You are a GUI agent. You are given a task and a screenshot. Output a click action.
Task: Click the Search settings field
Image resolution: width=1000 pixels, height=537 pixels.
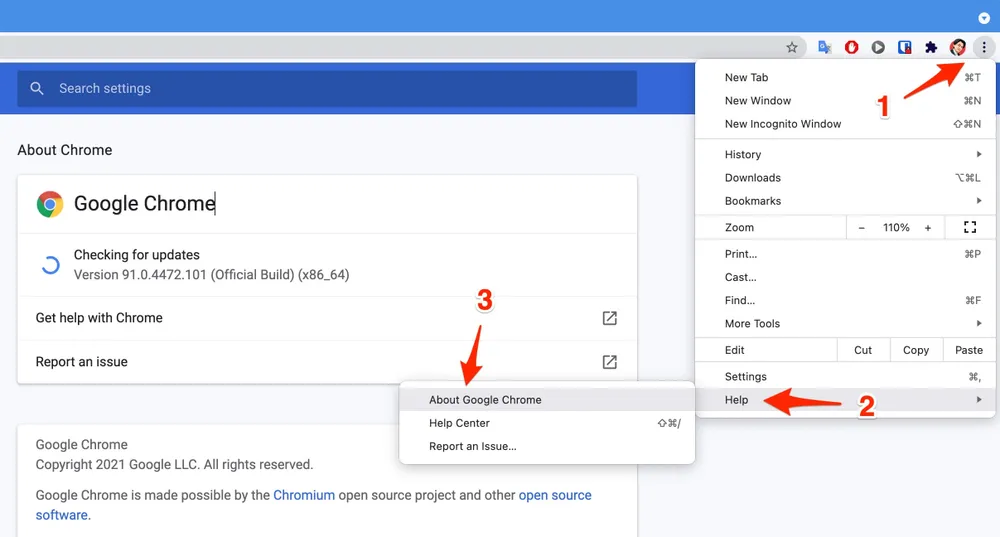[x=327, y=89]
